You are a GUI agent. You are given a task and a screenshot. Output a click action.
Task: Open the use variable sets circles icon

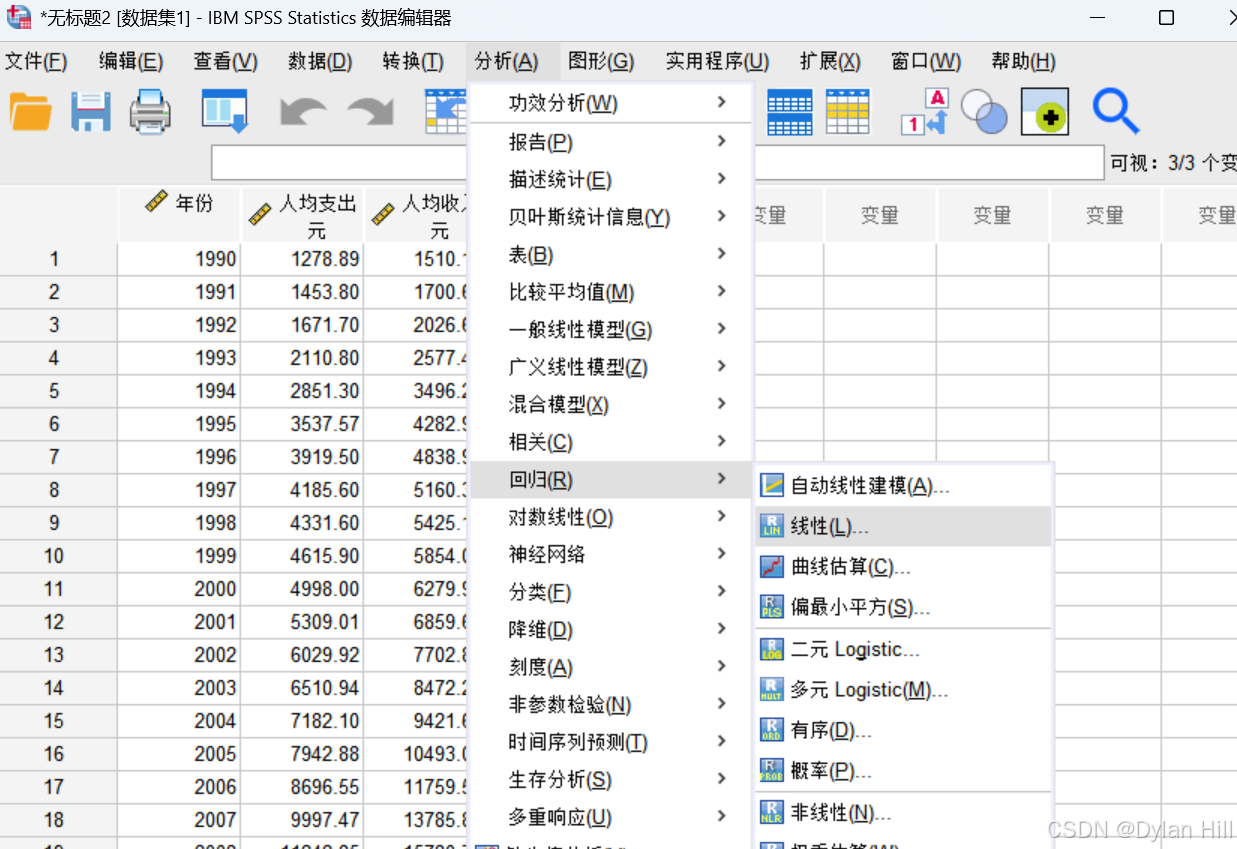point(984,112)
